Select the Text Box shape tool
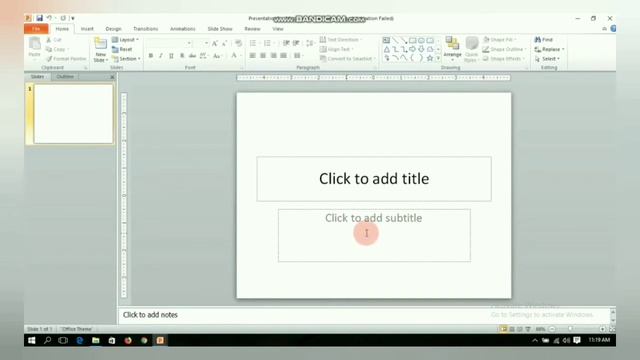640x360 pixels. click(386, 40)
